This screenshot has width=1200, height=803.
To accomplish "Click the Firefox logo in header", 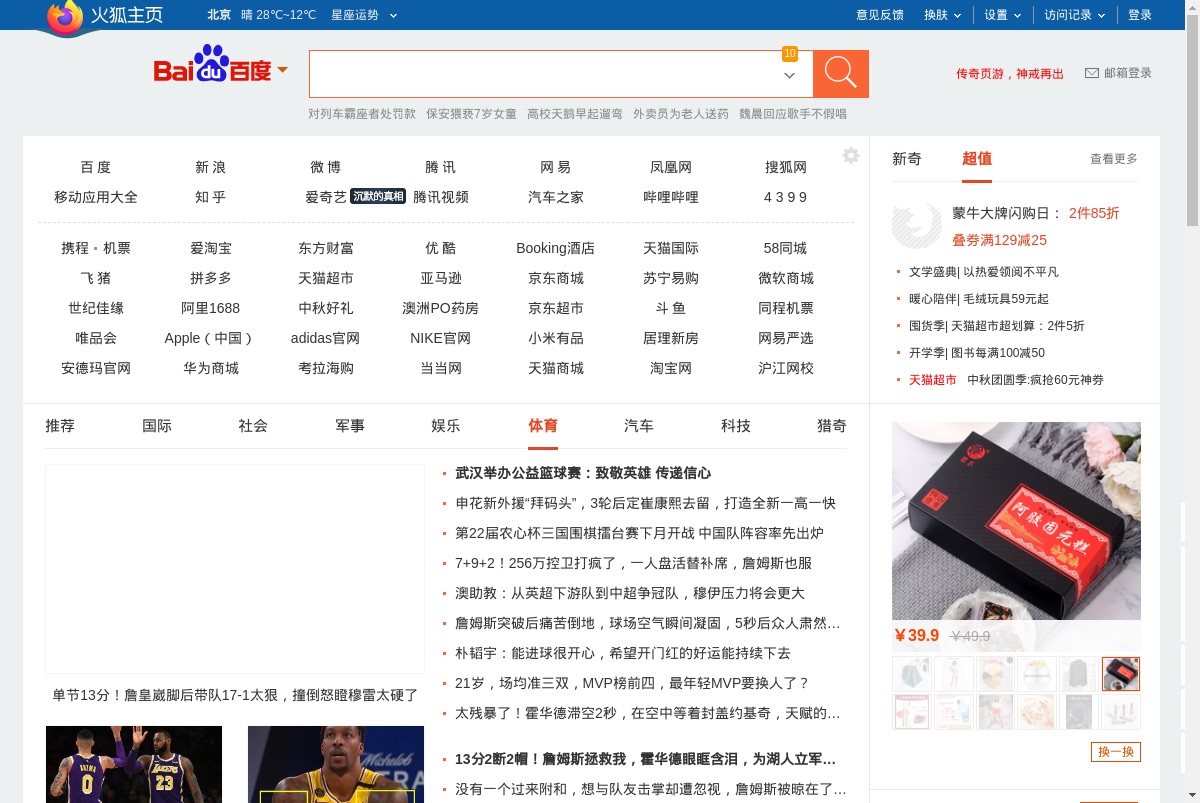I will (x=65, y=16).
